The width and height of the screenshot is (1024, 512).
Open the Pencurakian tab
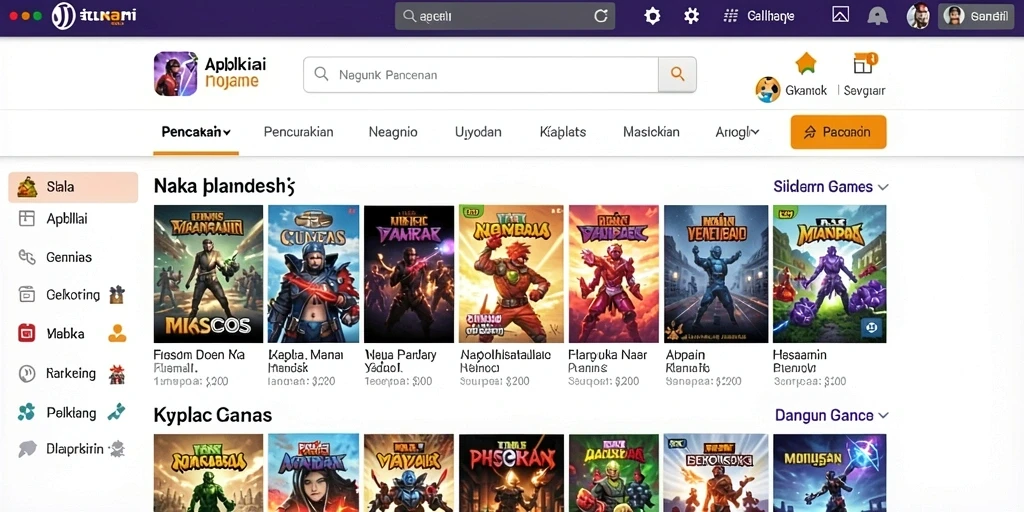298,132
